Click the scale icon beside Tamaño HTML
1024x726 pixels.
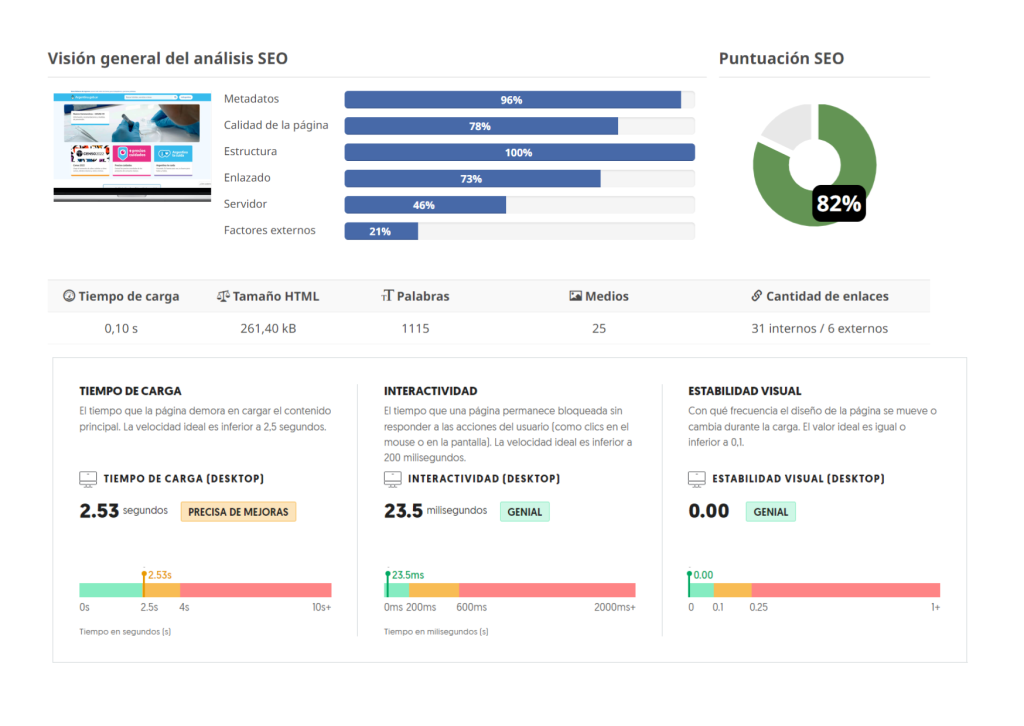coord(223,296)
